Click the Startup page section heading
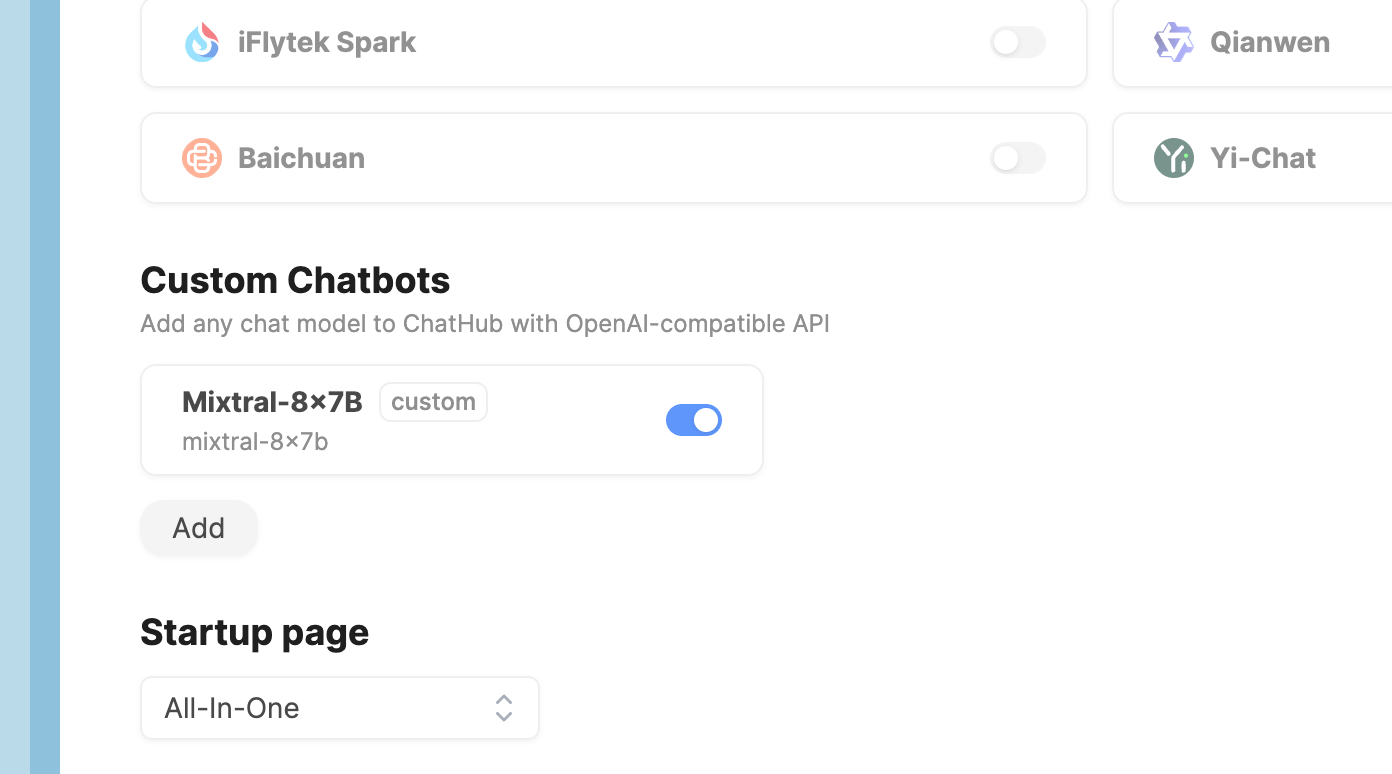Image resolution: width=1392 pixels, height=774 pixels. [254, 632]
